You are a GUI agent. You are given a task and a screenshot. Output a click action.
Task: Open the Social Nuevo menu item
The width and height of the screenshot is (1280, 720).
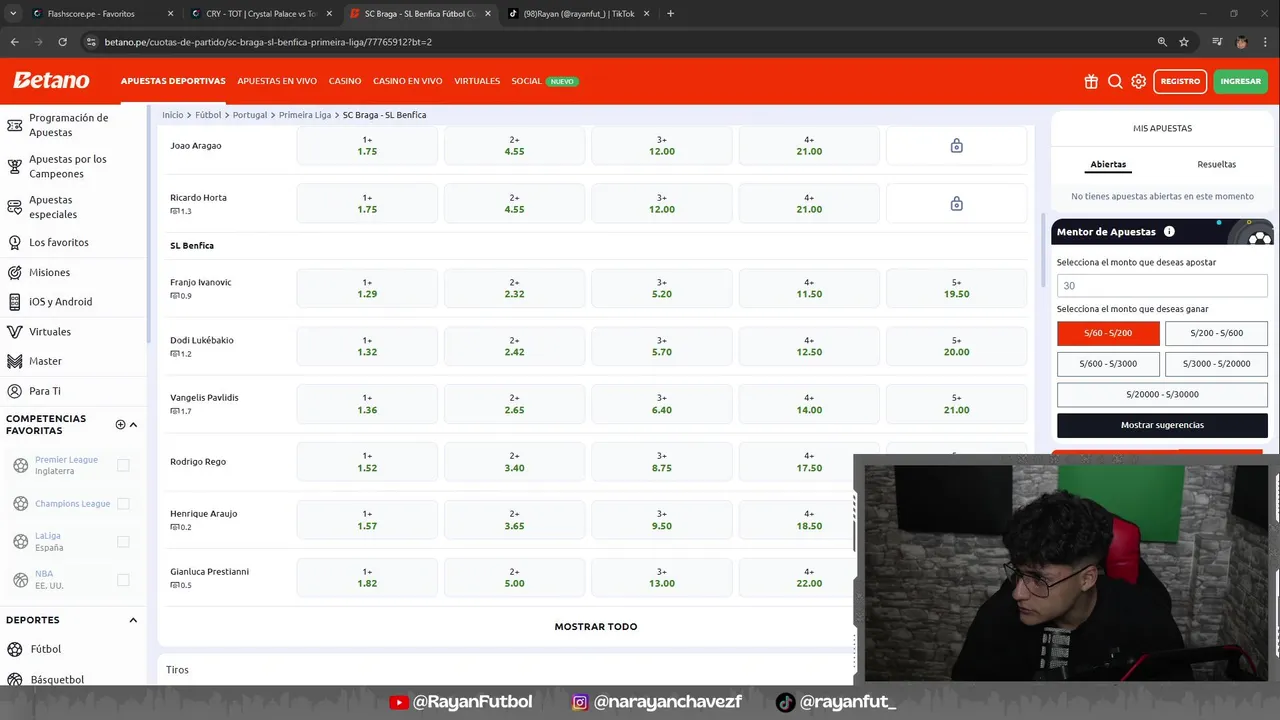pyautogui.click(x=545, y=81)
